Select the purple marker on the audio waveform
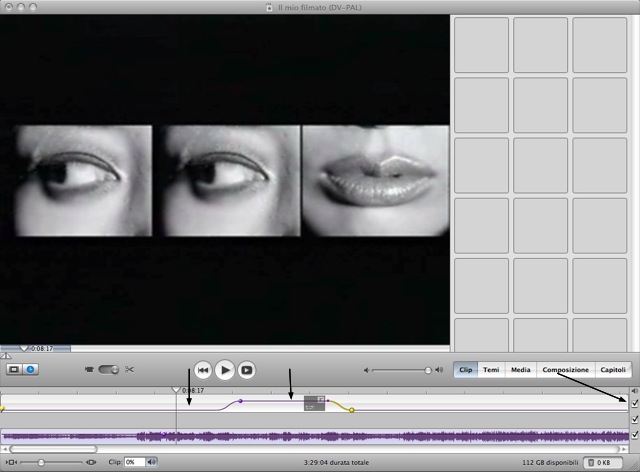The image size is (640, 472). pos(164,434)
